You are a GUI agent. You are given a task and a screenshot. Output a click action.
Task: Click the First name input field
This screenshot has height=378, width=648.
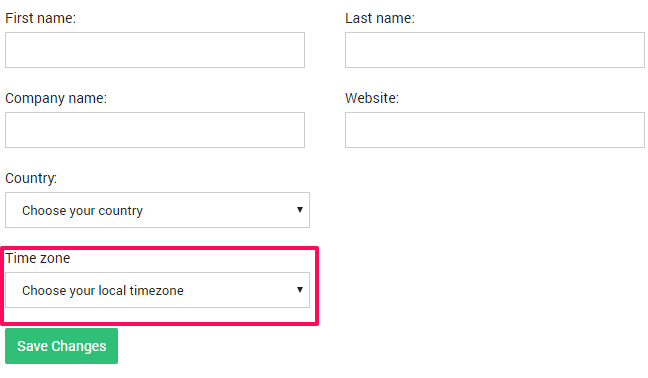tap(155, 50)
